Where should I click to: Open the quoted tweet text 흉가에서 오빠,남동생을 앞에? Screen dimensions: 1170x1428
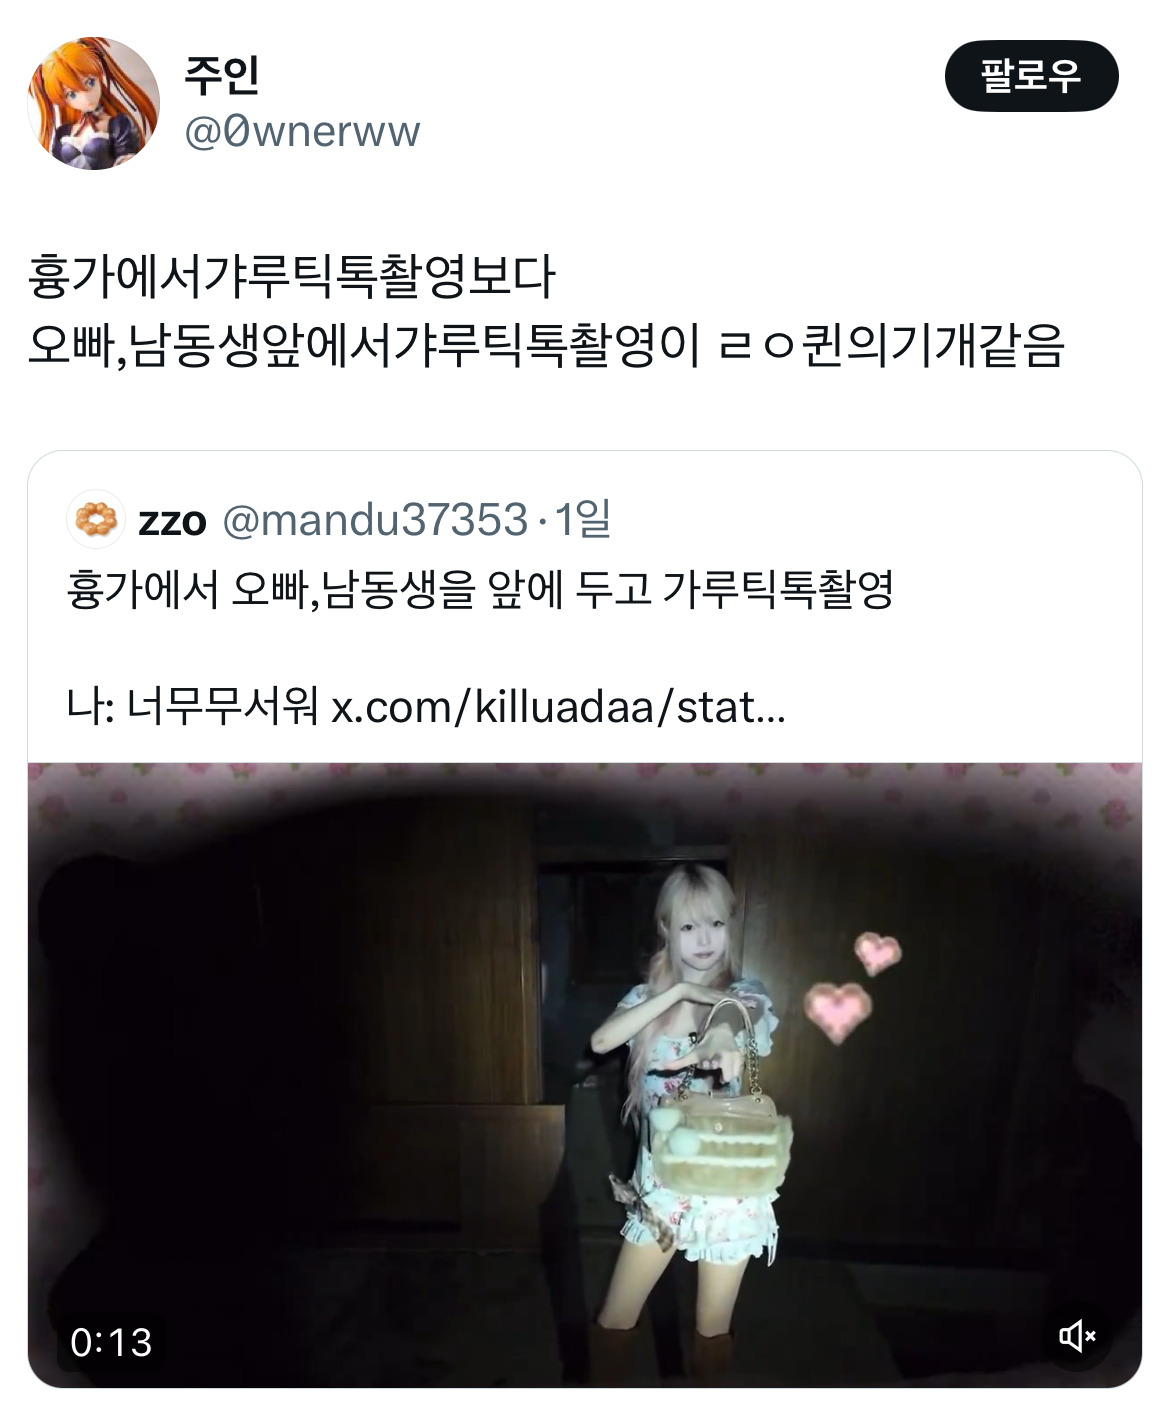click(479, 589)
